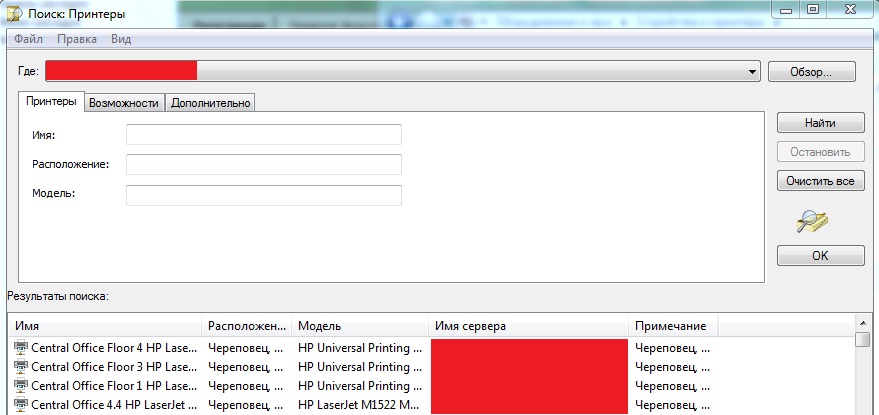Open the Вид menu
Viewport: 879px width, 415px height.
(x=121, y=39)
